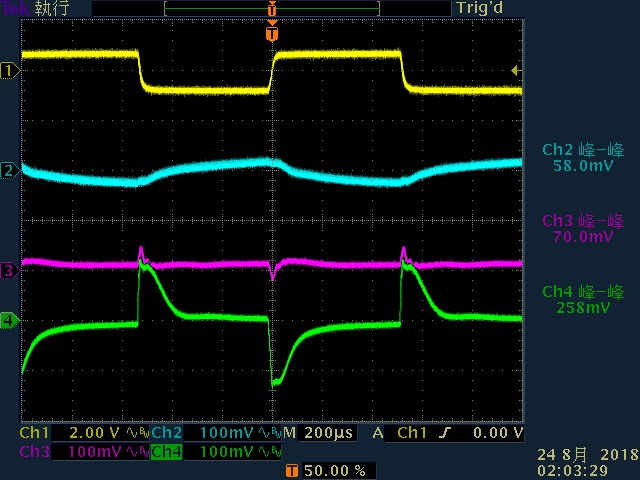Image resolution: width=640 pixels, height=480 pixels.
Task: Click the Ch3 peak-to-peak 70.0mV measurement
Action: [x=583, y=228]
